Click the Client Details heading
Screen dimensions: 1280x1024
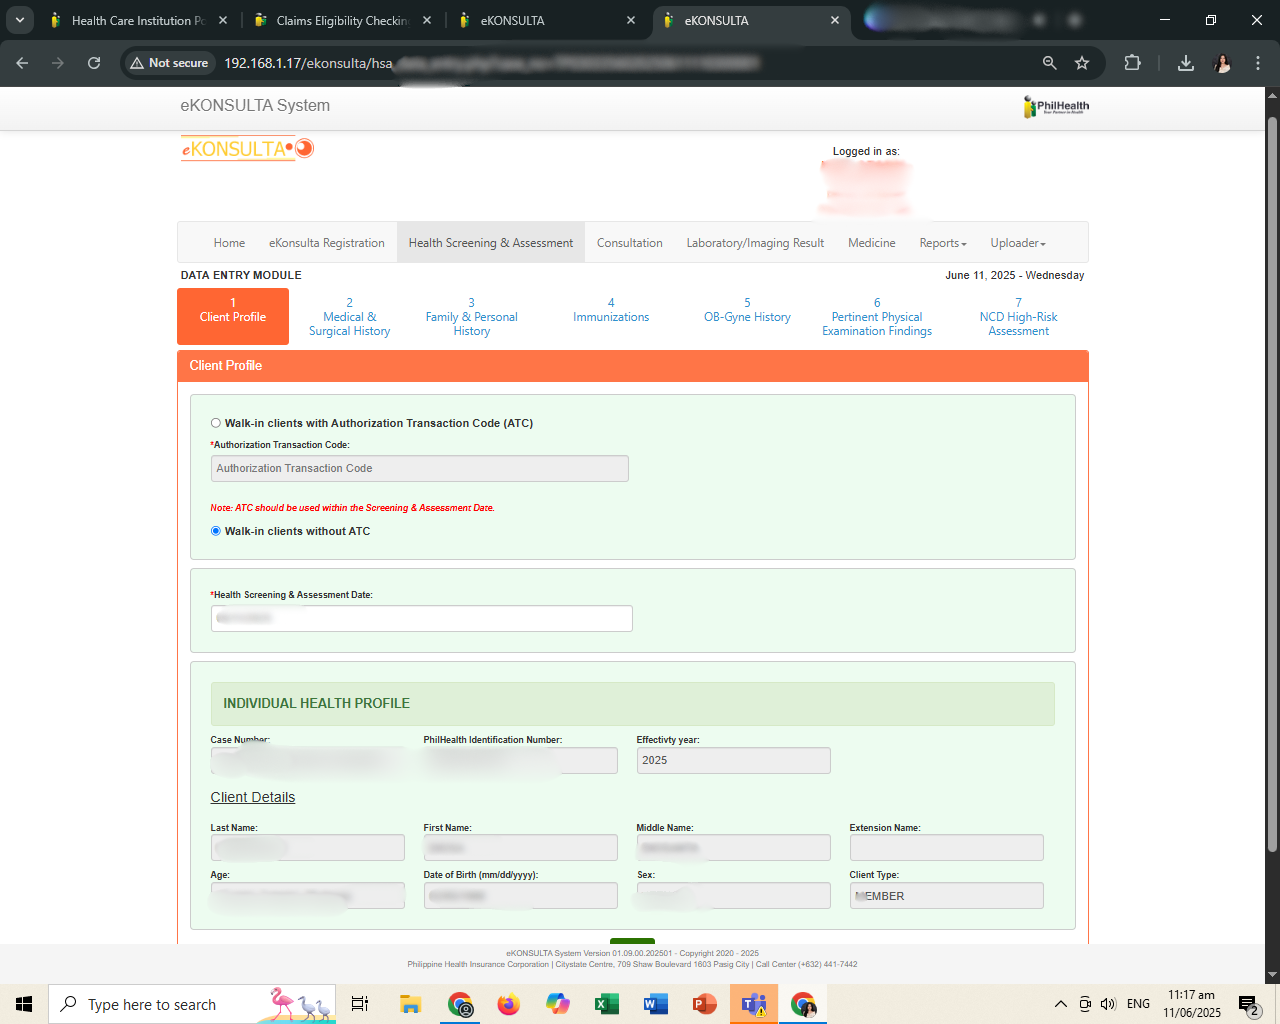coord(253,797)
